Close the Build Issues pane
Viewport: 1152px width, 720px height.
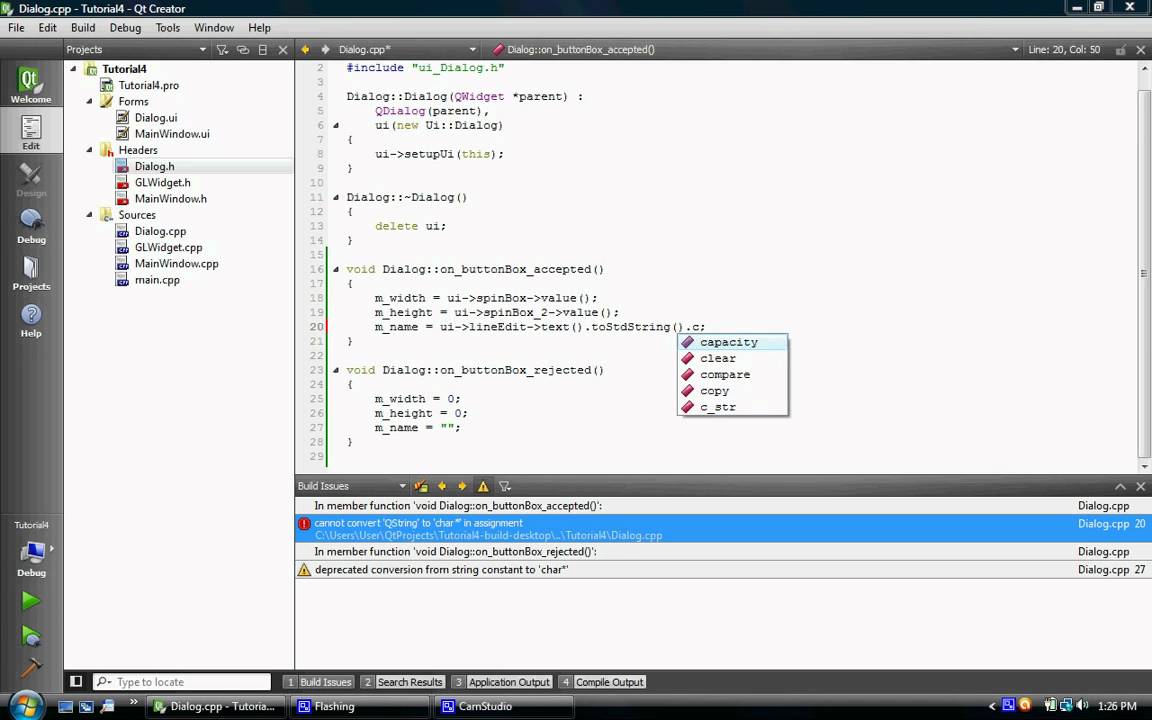tap(1140, 486)
